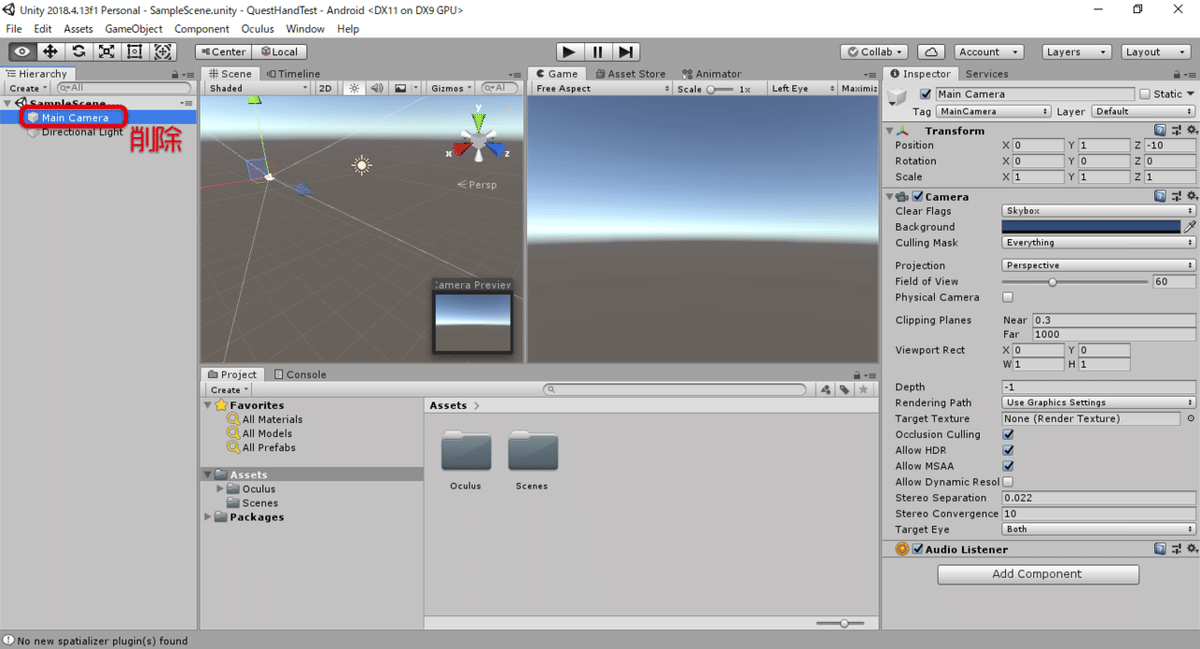
Task: Open Camera component help icon
Action: point(1160,196)
